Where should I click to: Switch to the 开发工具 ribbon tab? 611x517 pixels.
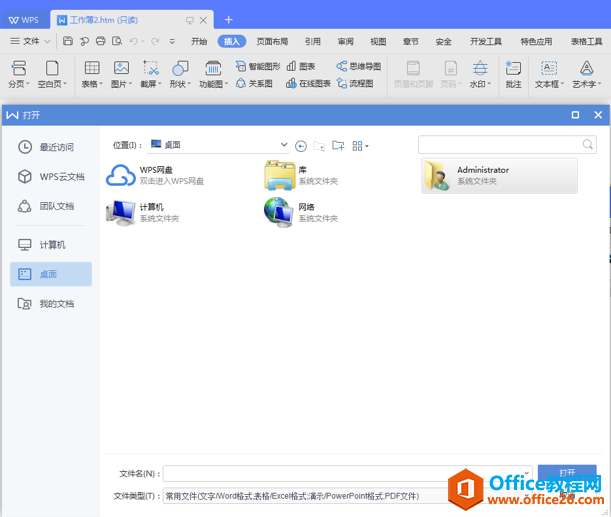click(486, 41)
